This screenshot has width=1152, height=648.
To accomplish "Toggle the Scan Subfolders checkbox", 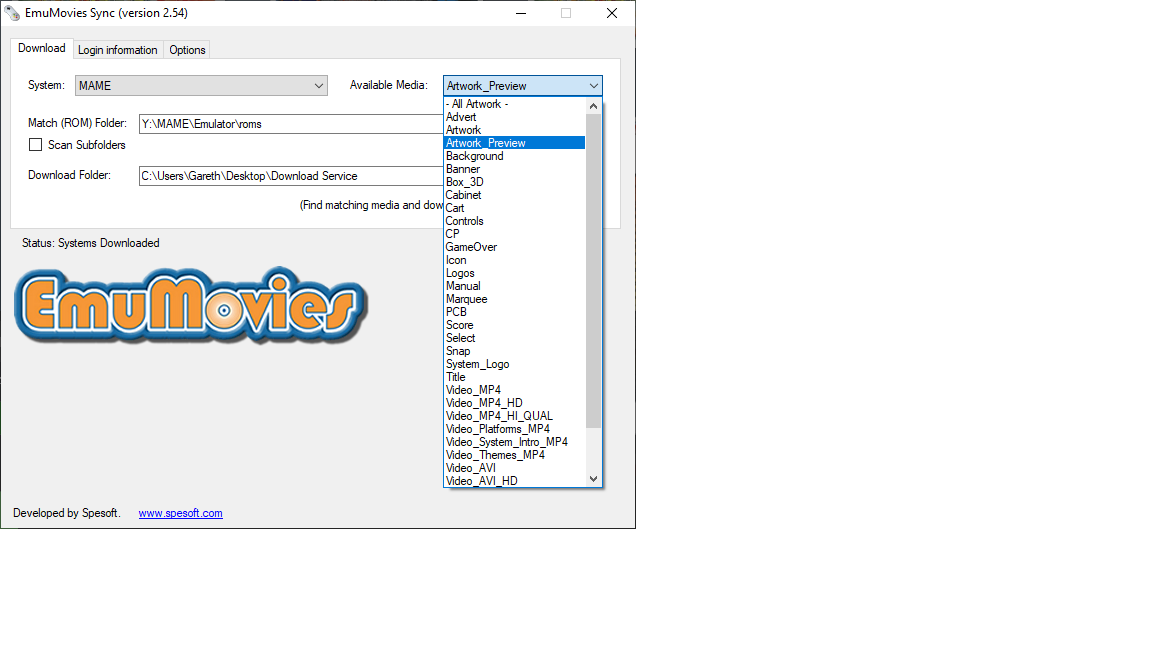I will (35, 145).
